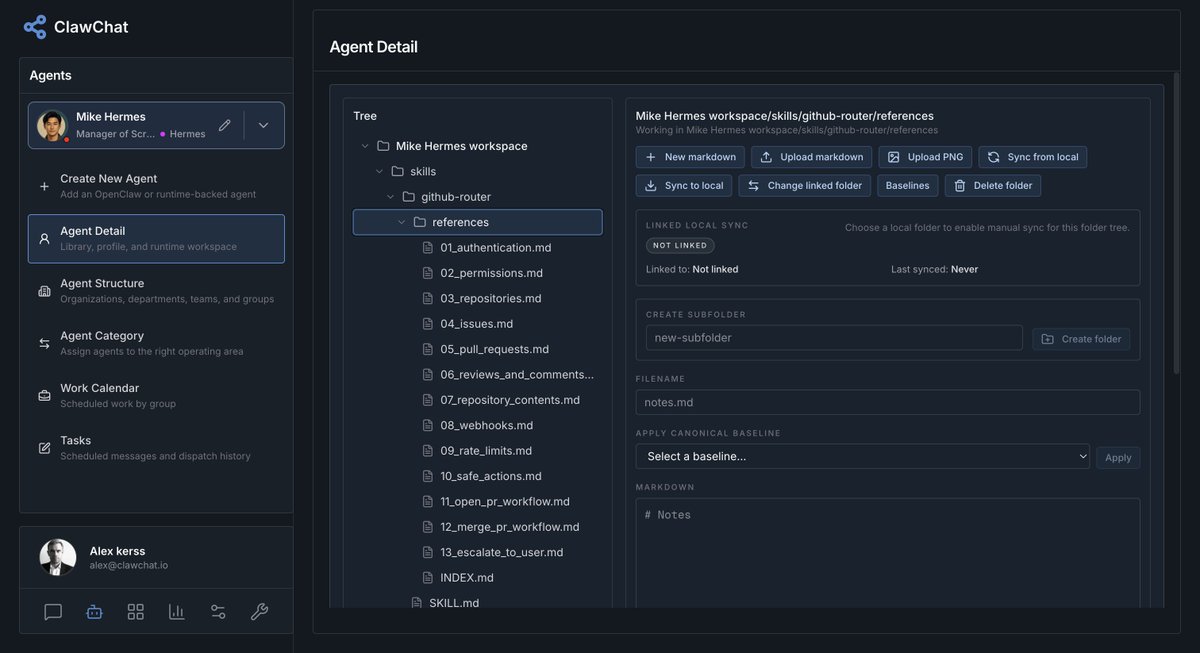
Task: Collapse the Mike Hermes workspace folder
Action: tap(365, 146)
